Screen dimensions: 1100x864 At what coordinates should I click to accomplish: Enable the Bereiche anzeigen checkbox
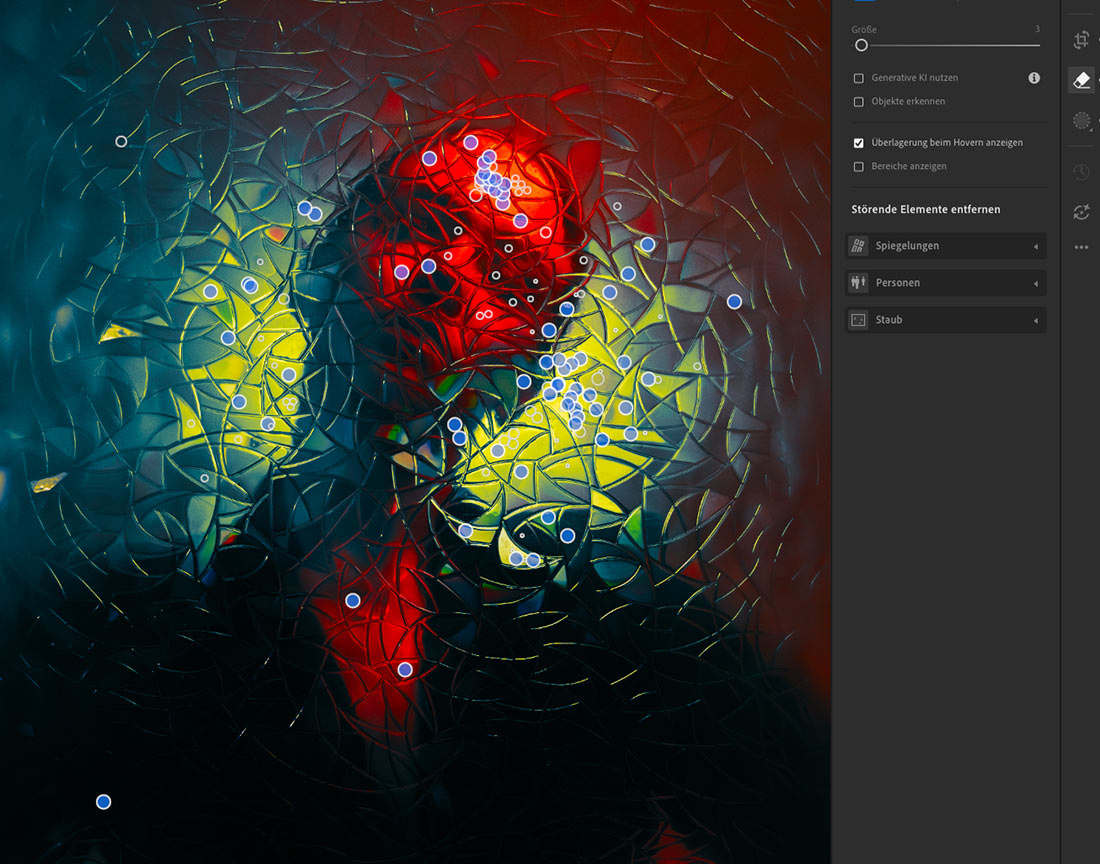pos(859,167)
